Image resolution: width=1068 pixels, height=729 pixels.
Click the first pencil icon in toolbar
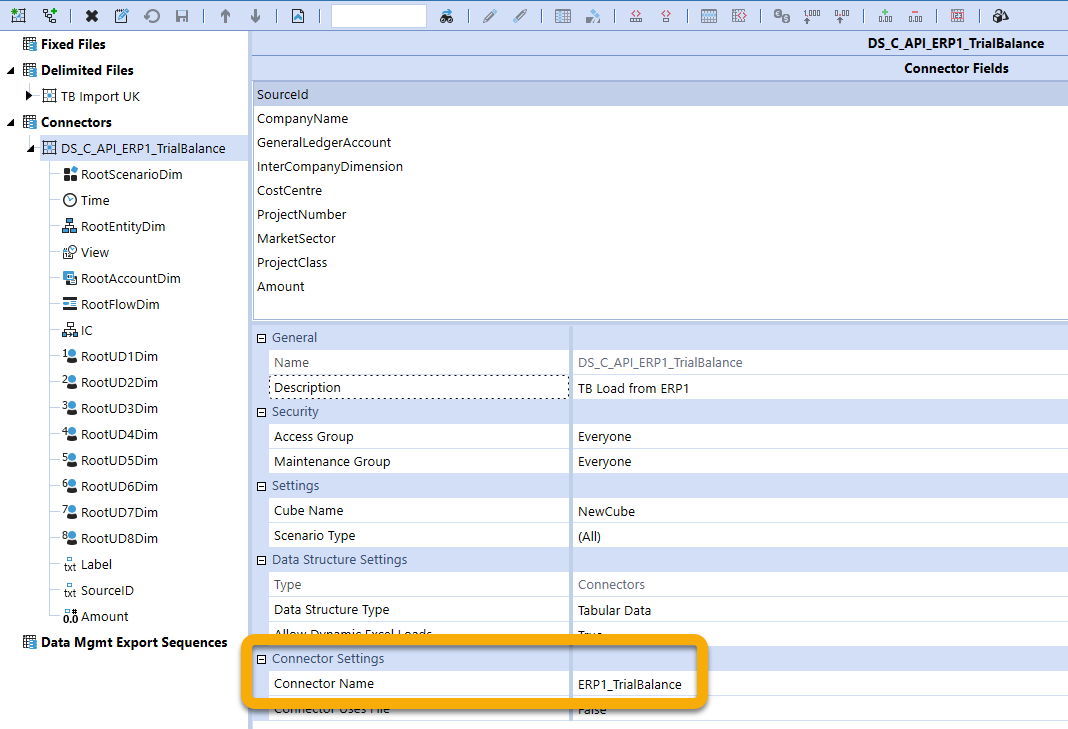[x=489, y=16]
